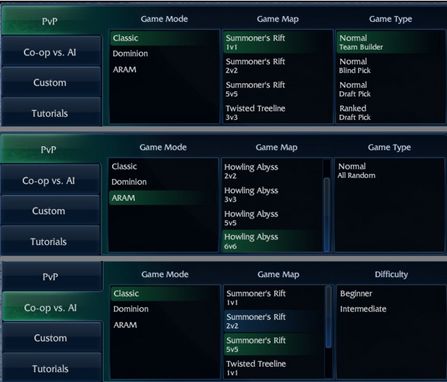Open Co-op vs. AI tab in top panel
Screen dimensions: 447x382
click(51, 52)
